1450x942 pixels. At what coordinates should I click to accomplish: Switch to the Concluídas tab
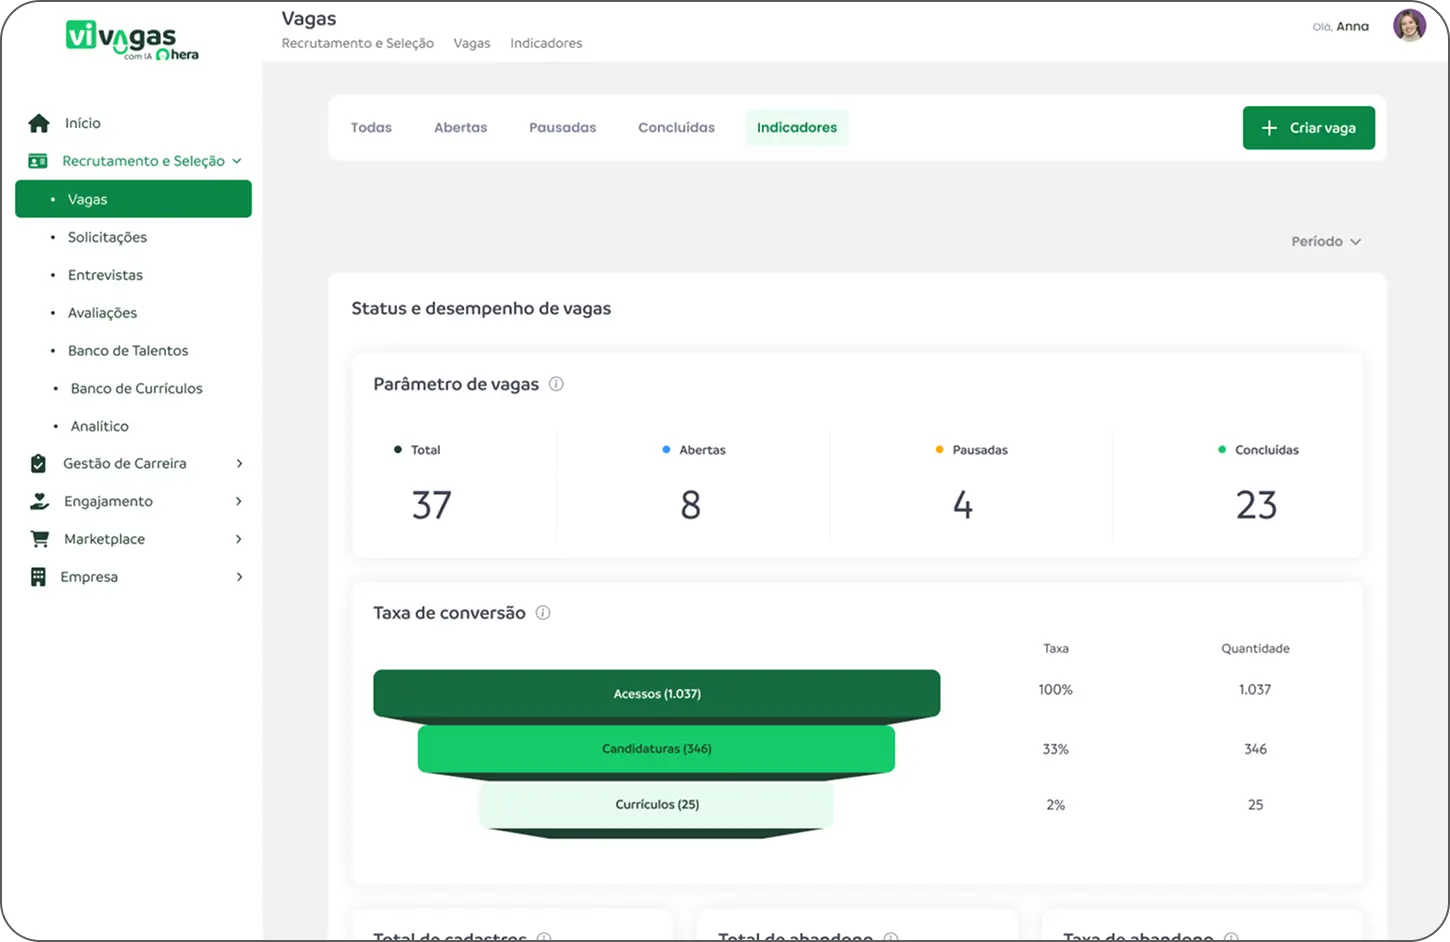click(x=676, y=128)
